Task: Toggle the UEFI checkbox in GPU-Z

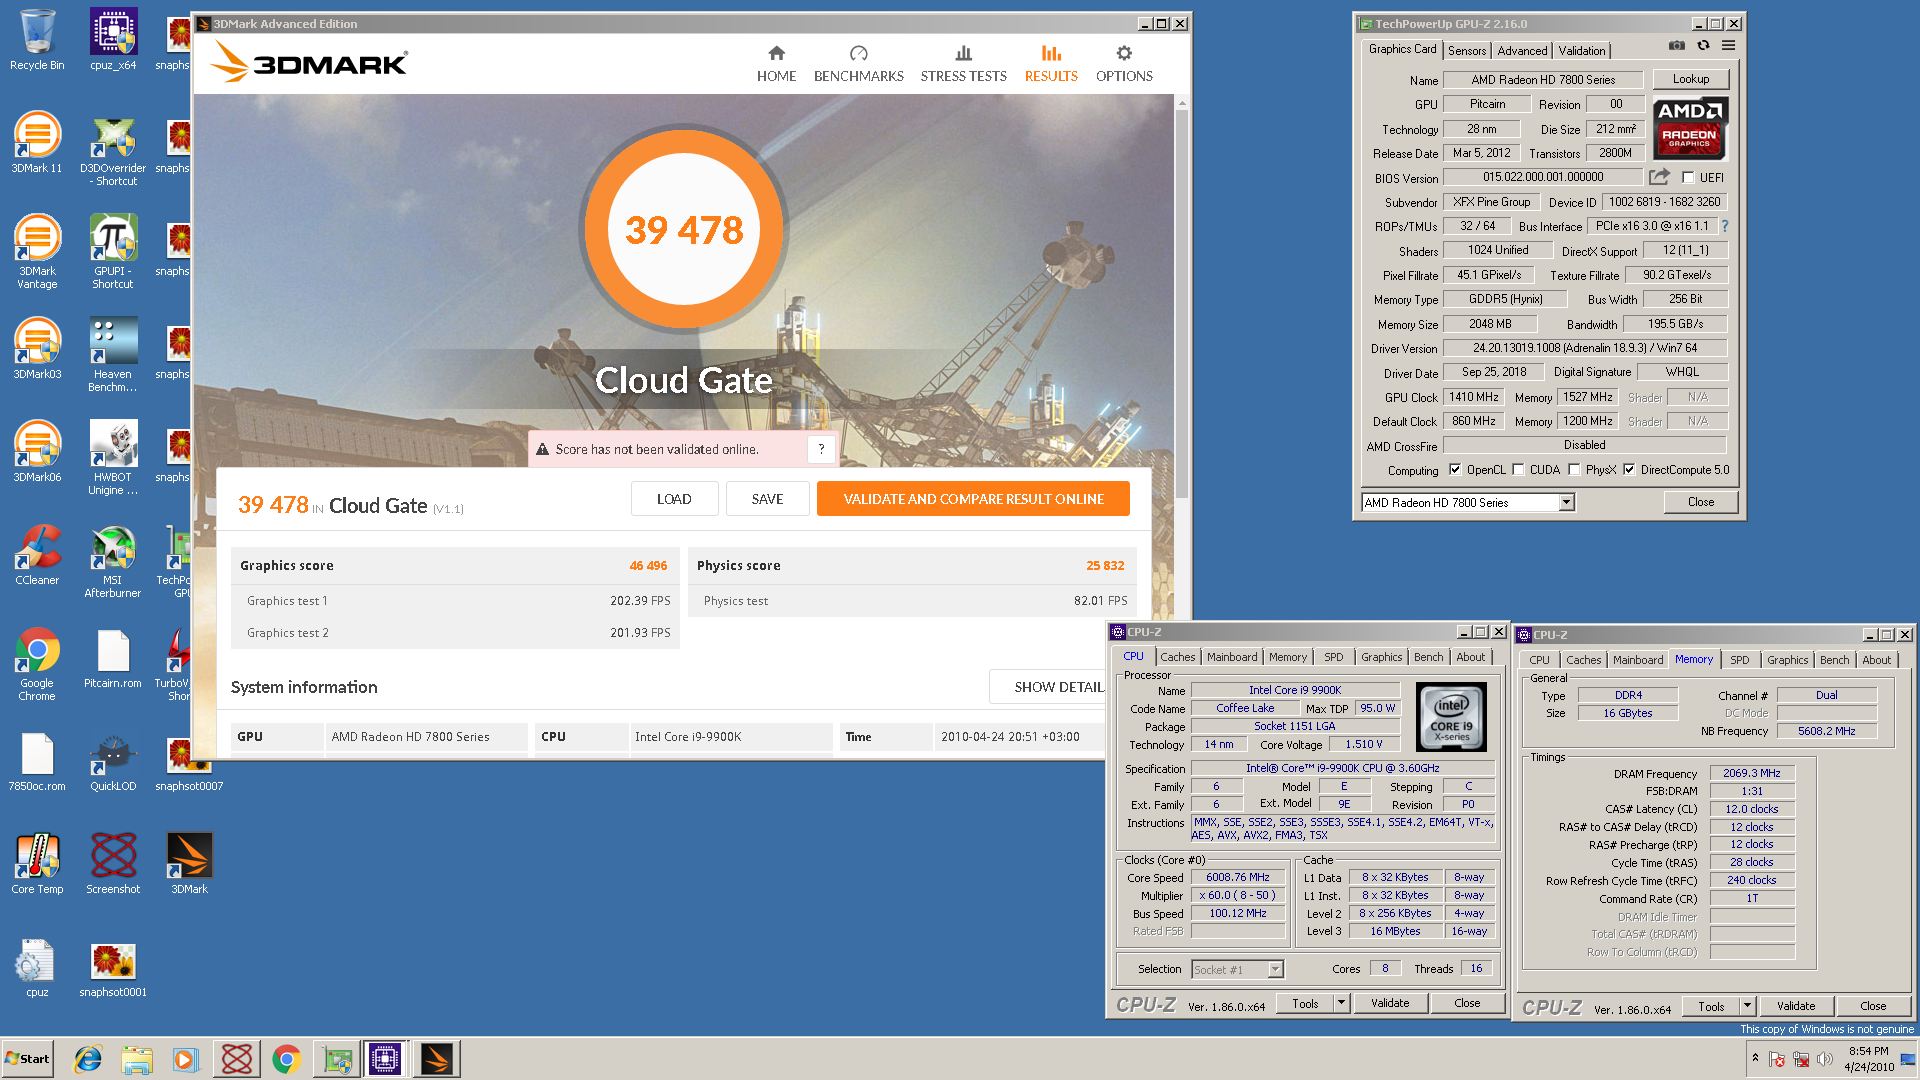Action: [x=1688, y=177]
